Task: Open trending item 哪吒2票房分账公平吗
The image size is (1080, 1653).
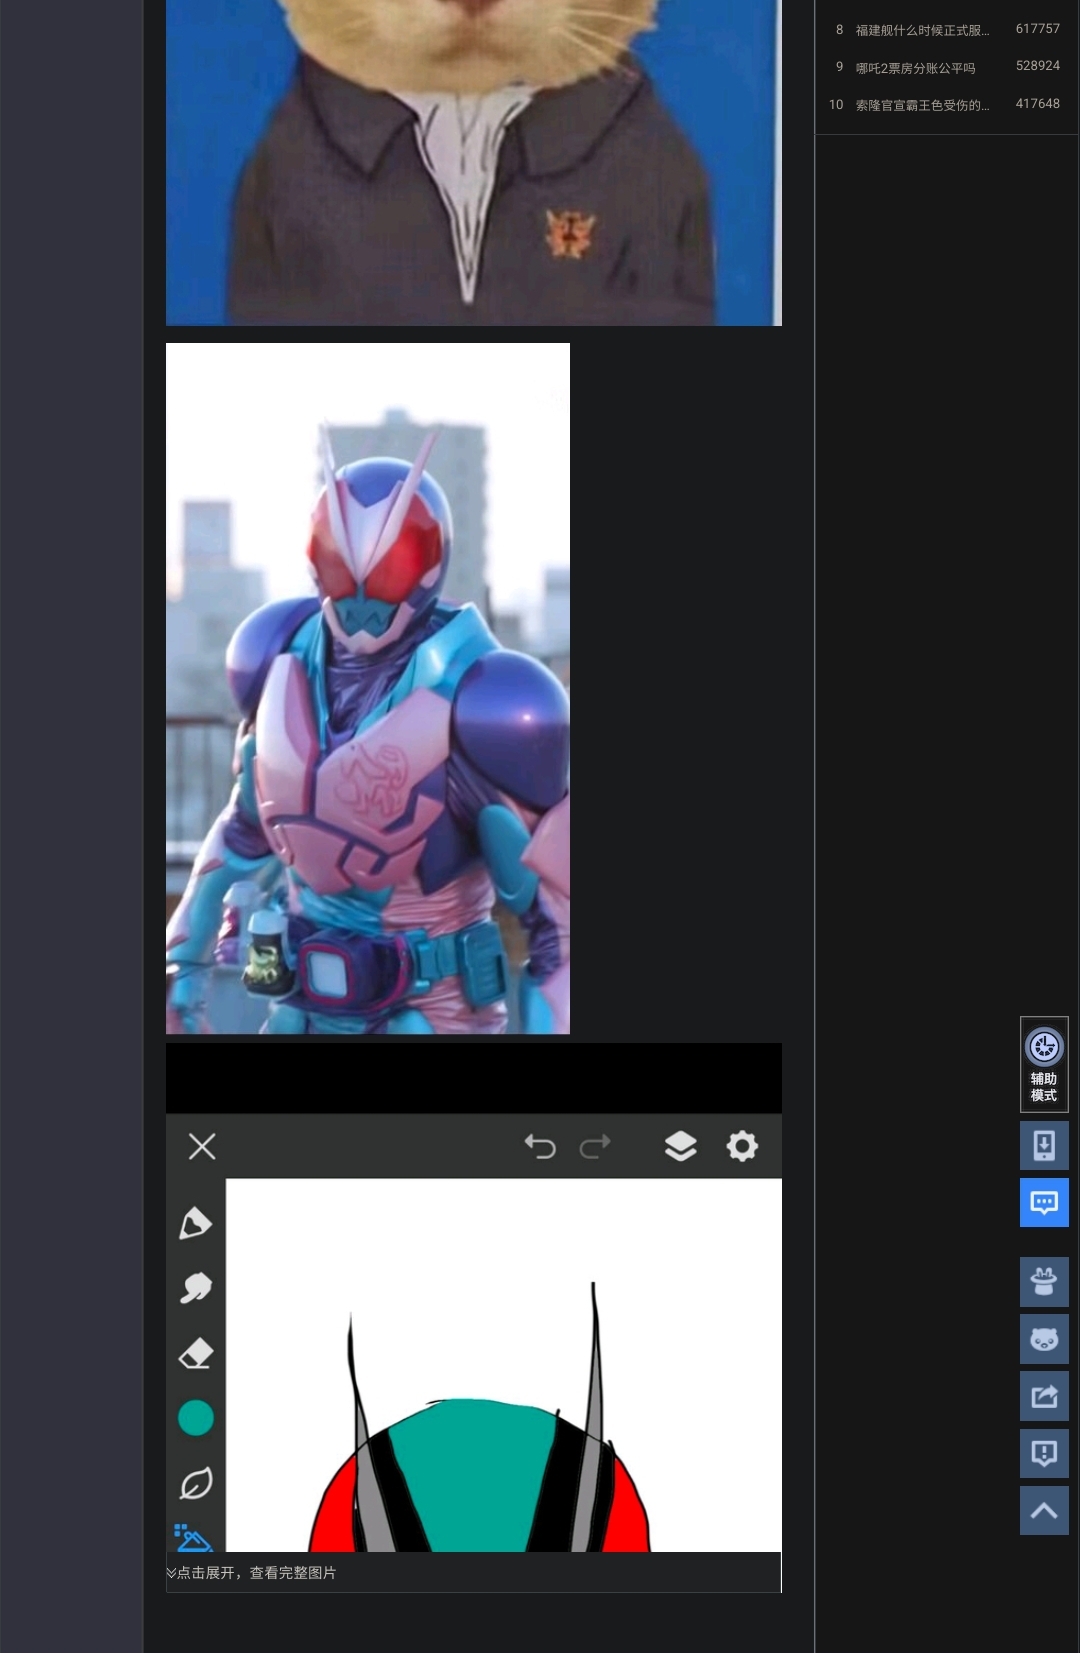Action: coord(915,68)
